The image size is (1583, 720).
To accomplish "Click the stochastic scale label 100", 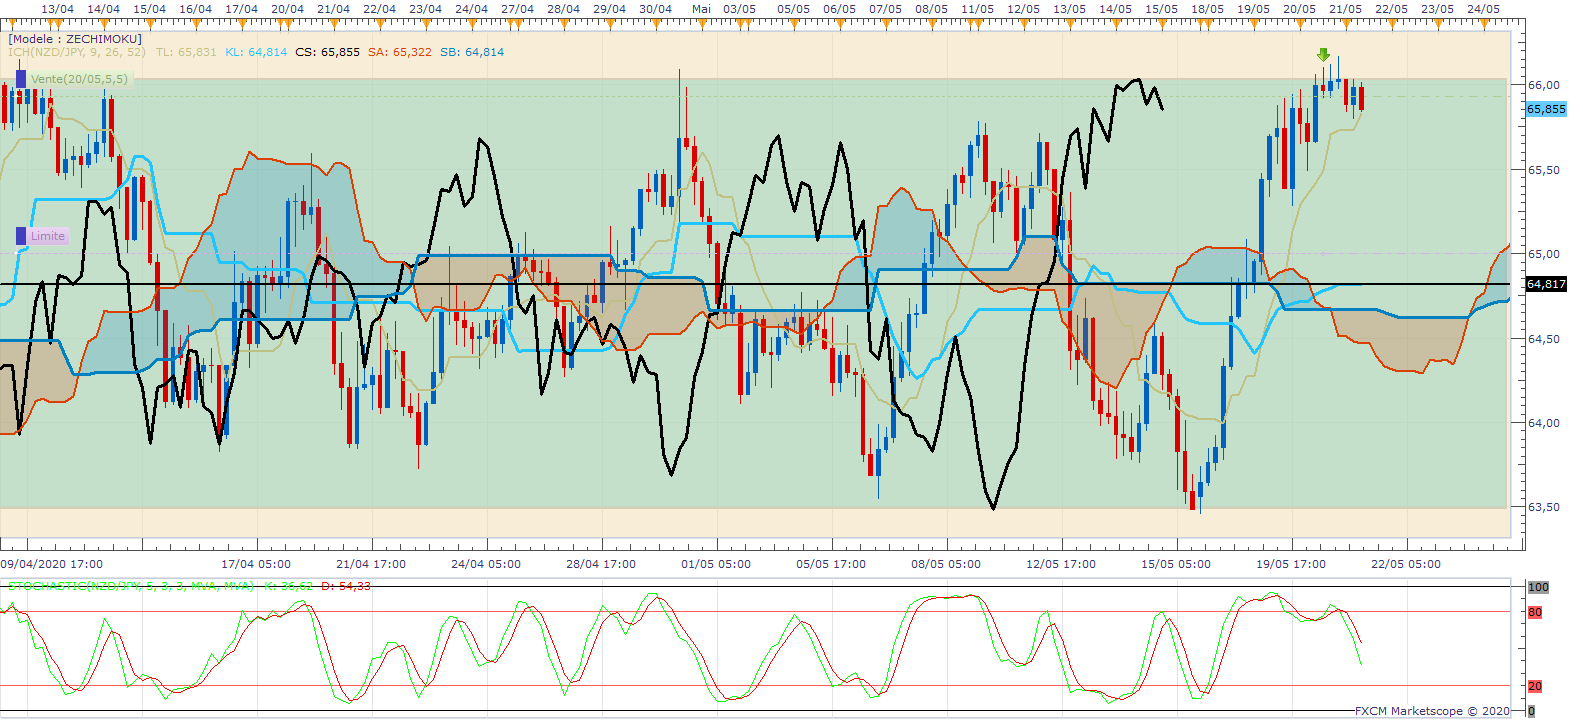I will click(1538, 587).
